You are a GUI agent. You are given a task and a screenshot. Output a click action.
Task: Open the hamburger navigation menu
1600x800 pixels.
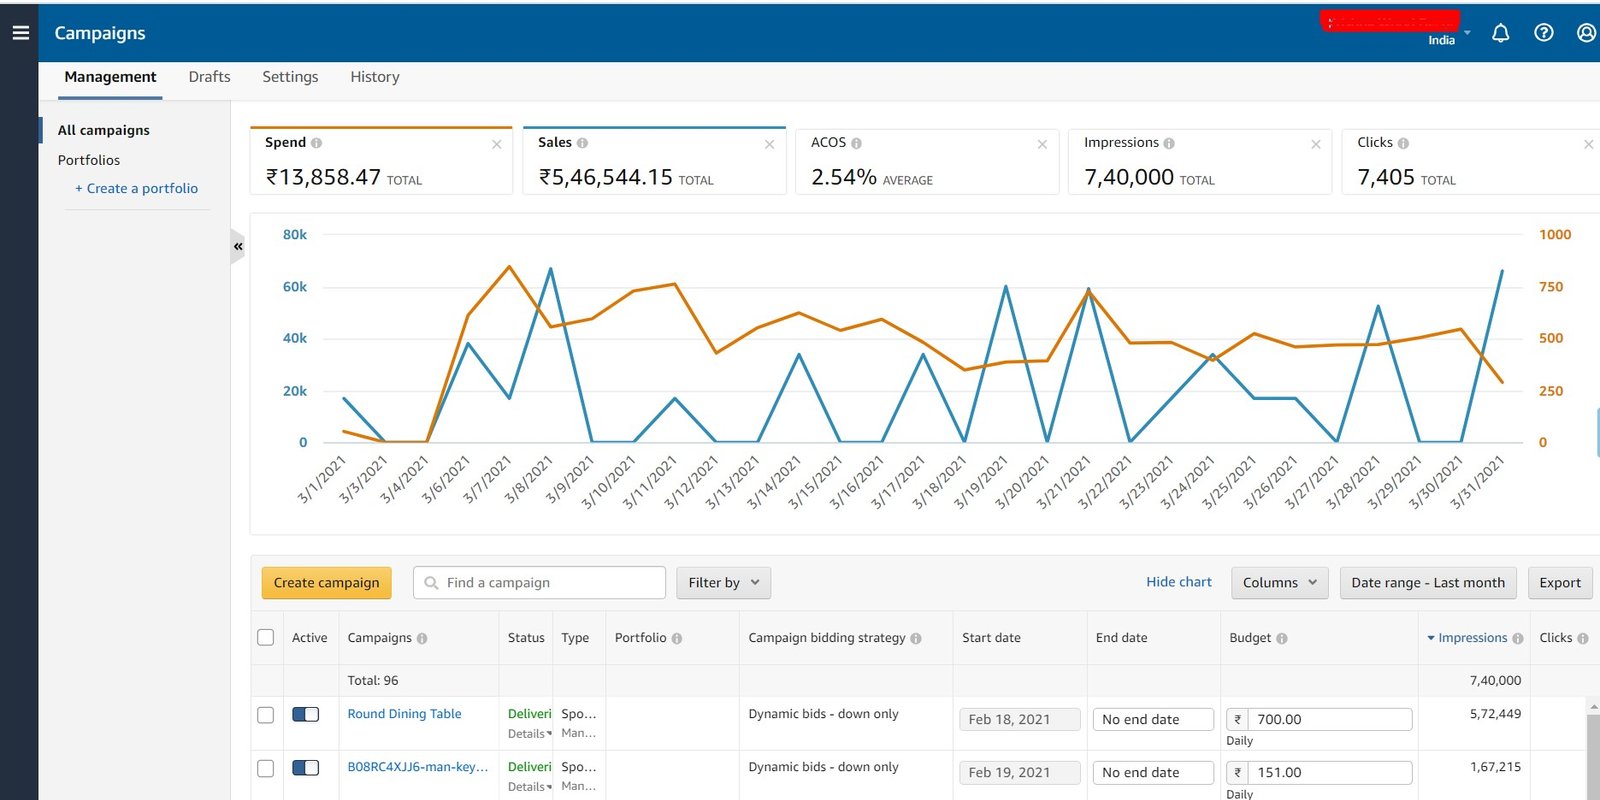pyautogui.click(x=20, y=33)
